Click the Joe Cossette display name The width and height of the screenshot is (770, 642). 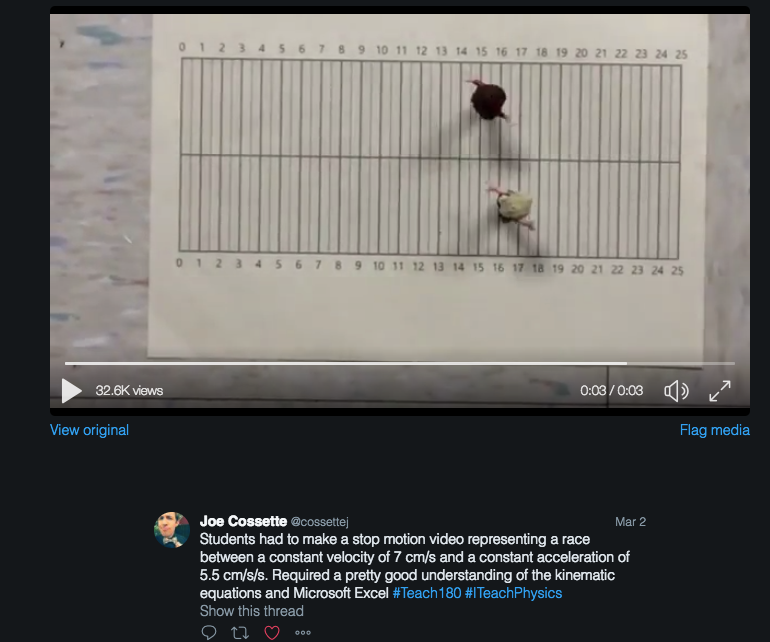tap(243, 521)
